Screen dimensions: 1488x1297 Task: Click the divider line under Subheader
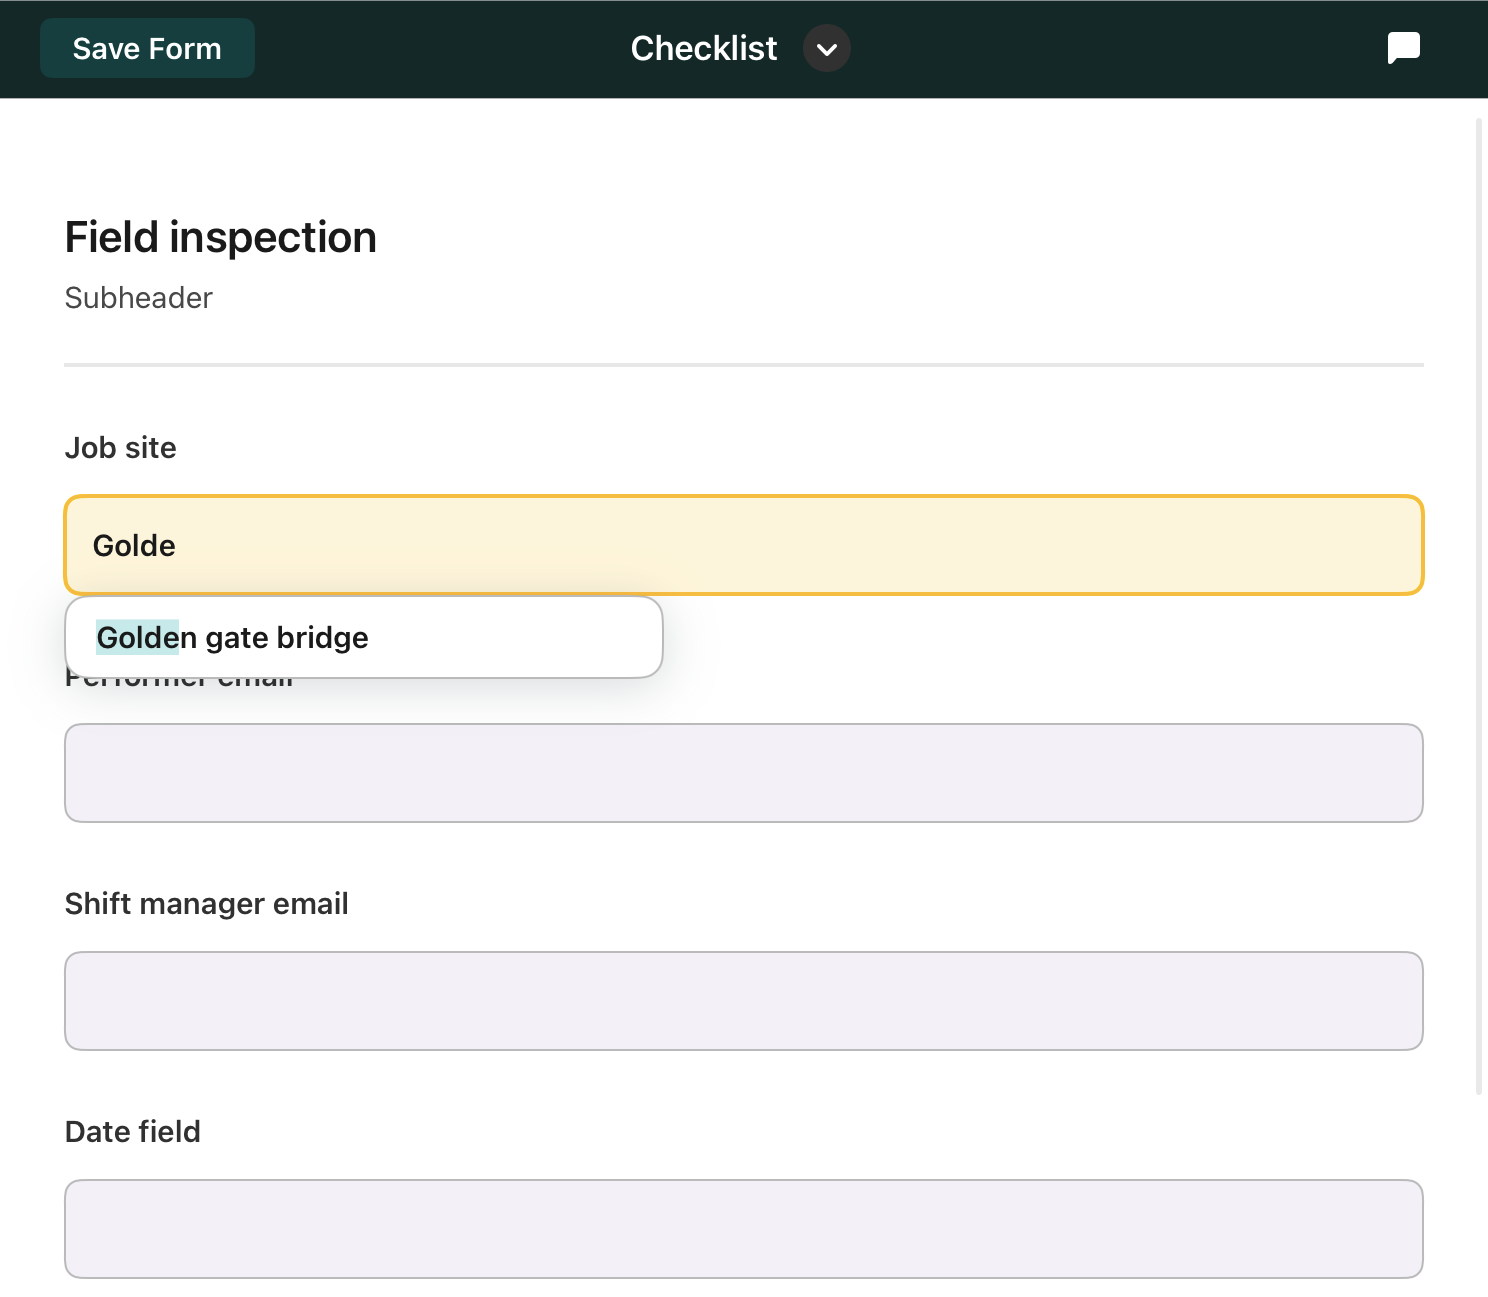tap(742, 365)
